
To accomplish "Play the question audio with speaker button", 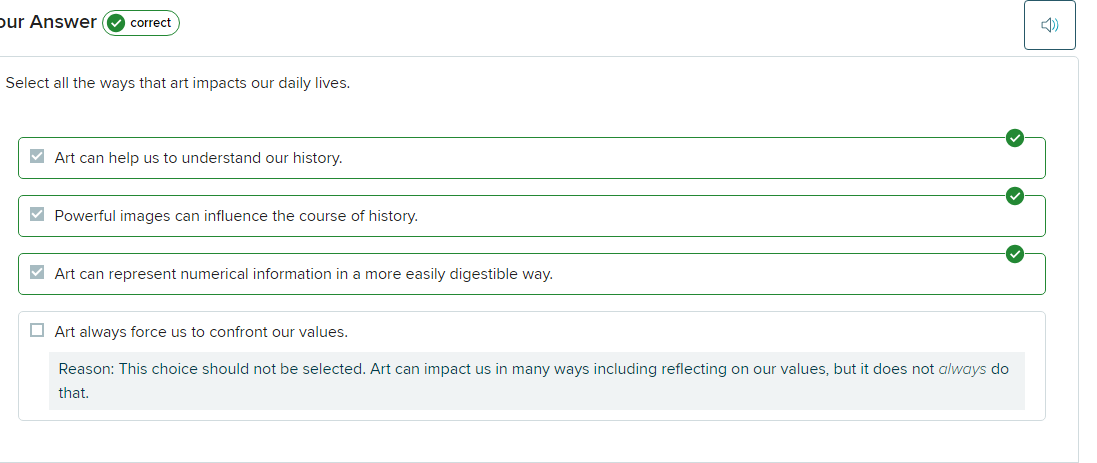I will tap(1049, 25).
